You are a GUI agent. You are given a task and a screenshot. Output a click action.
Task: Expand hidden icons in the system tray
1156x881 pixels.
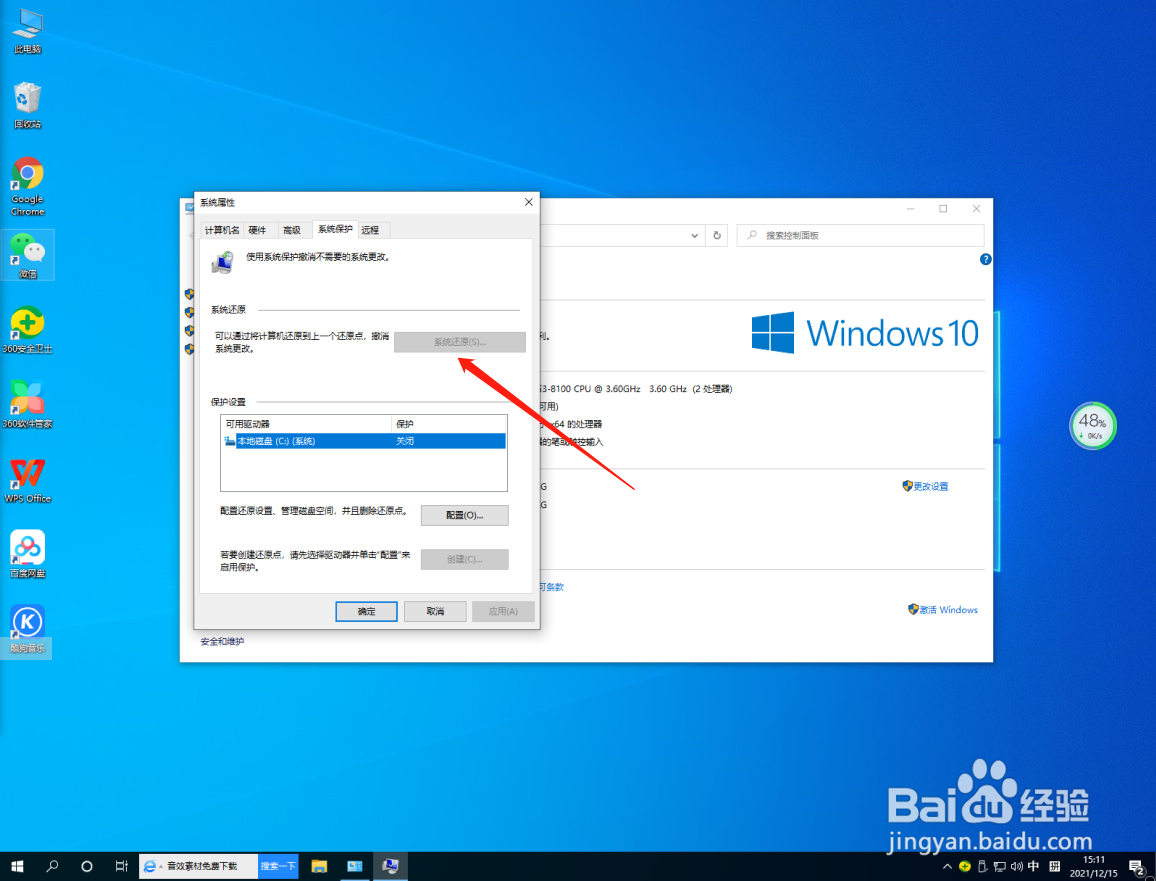947,866
